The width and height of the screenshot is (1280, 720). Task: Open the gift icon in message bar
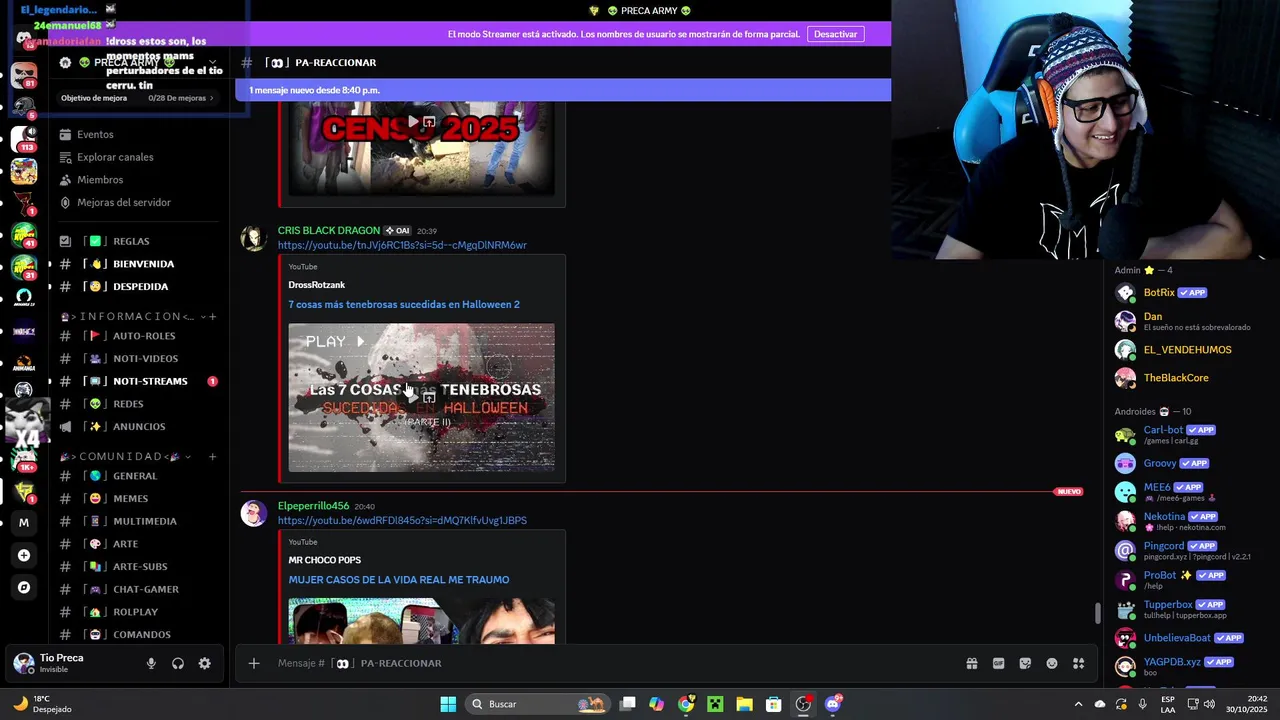[971, 663]
